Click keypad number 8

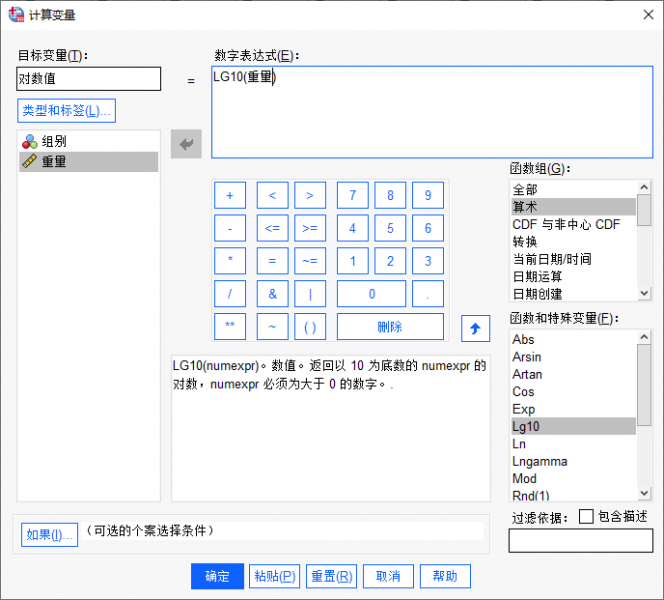pyautogui.click(x=390, y=195)
